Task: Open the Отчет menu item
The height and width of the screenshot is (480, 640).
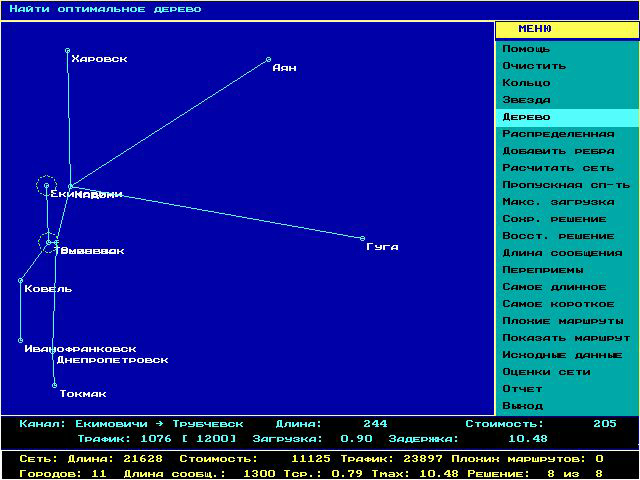Action: 567,389
